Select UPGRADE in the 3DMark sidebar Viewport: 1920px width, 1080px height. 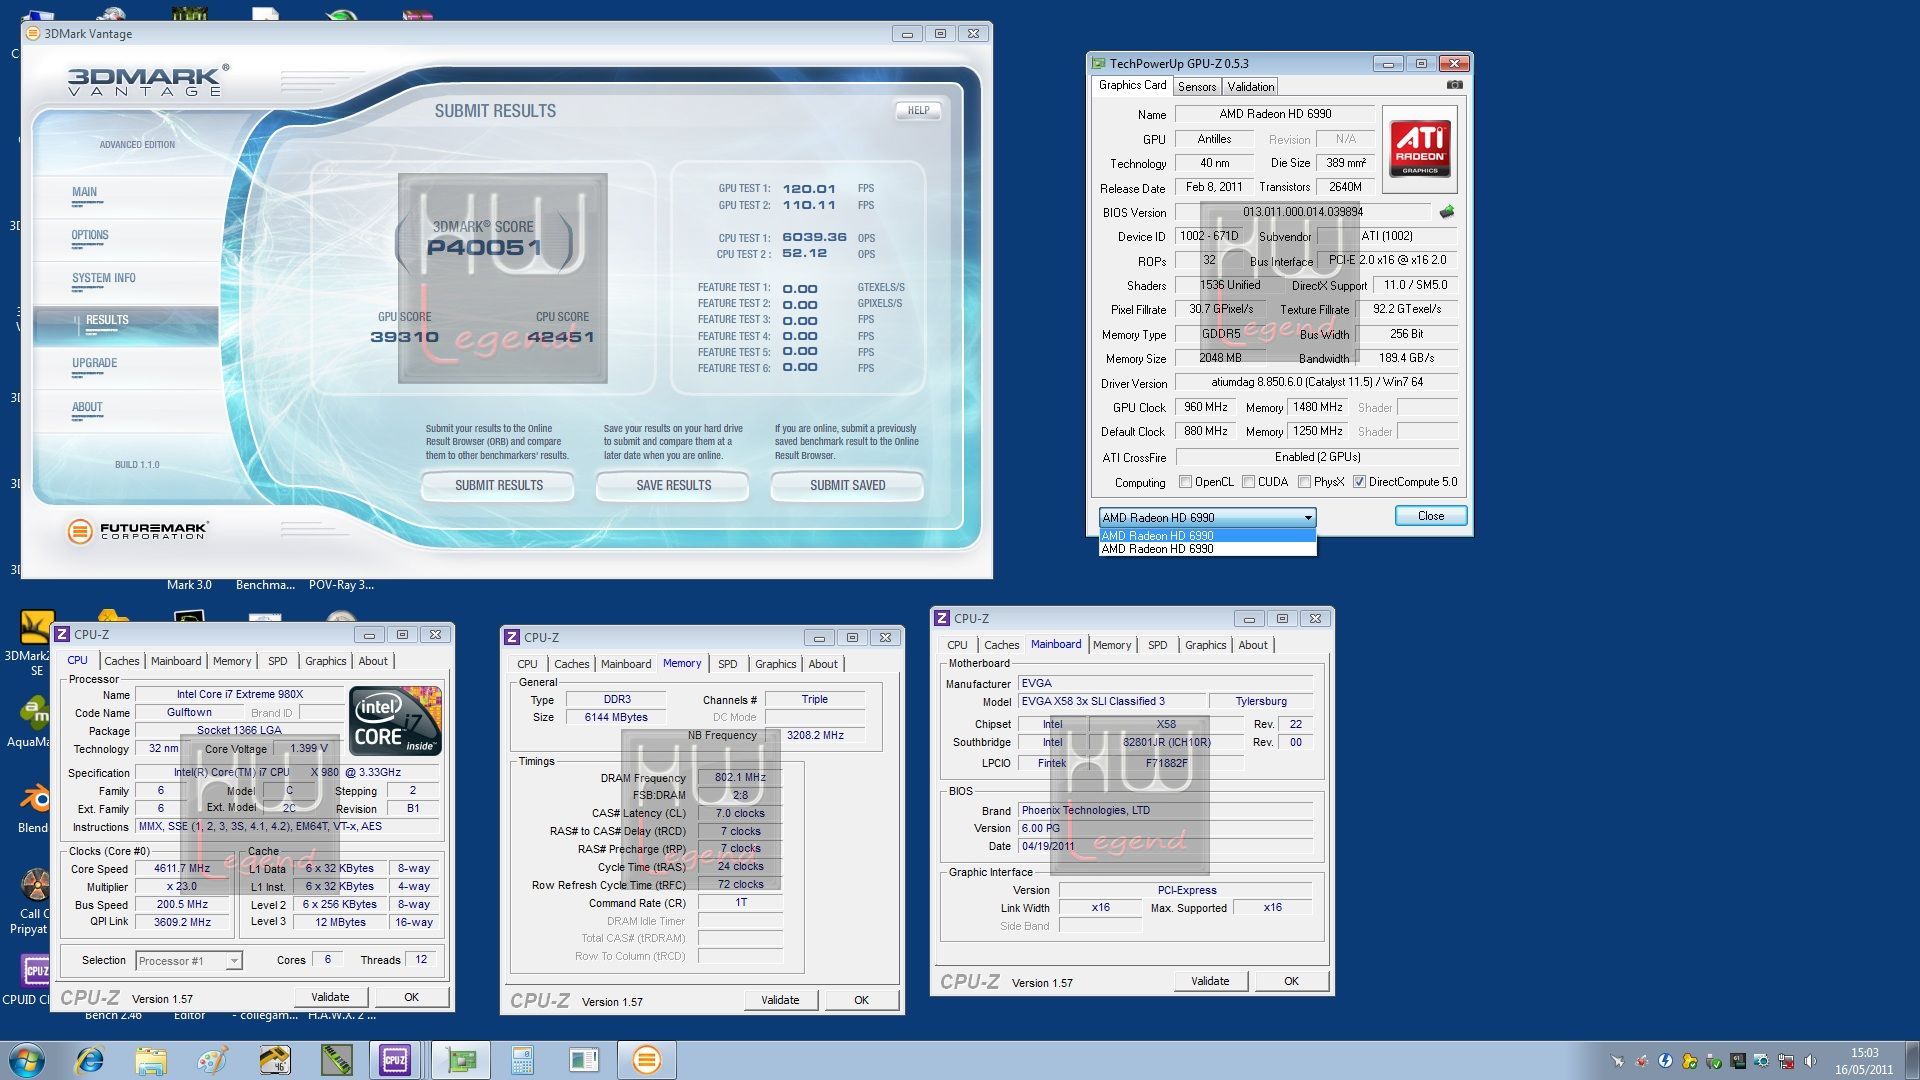94,364
